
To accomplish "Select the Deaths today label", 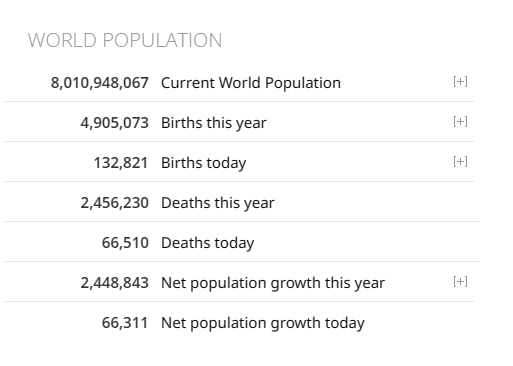I will 208,243.
